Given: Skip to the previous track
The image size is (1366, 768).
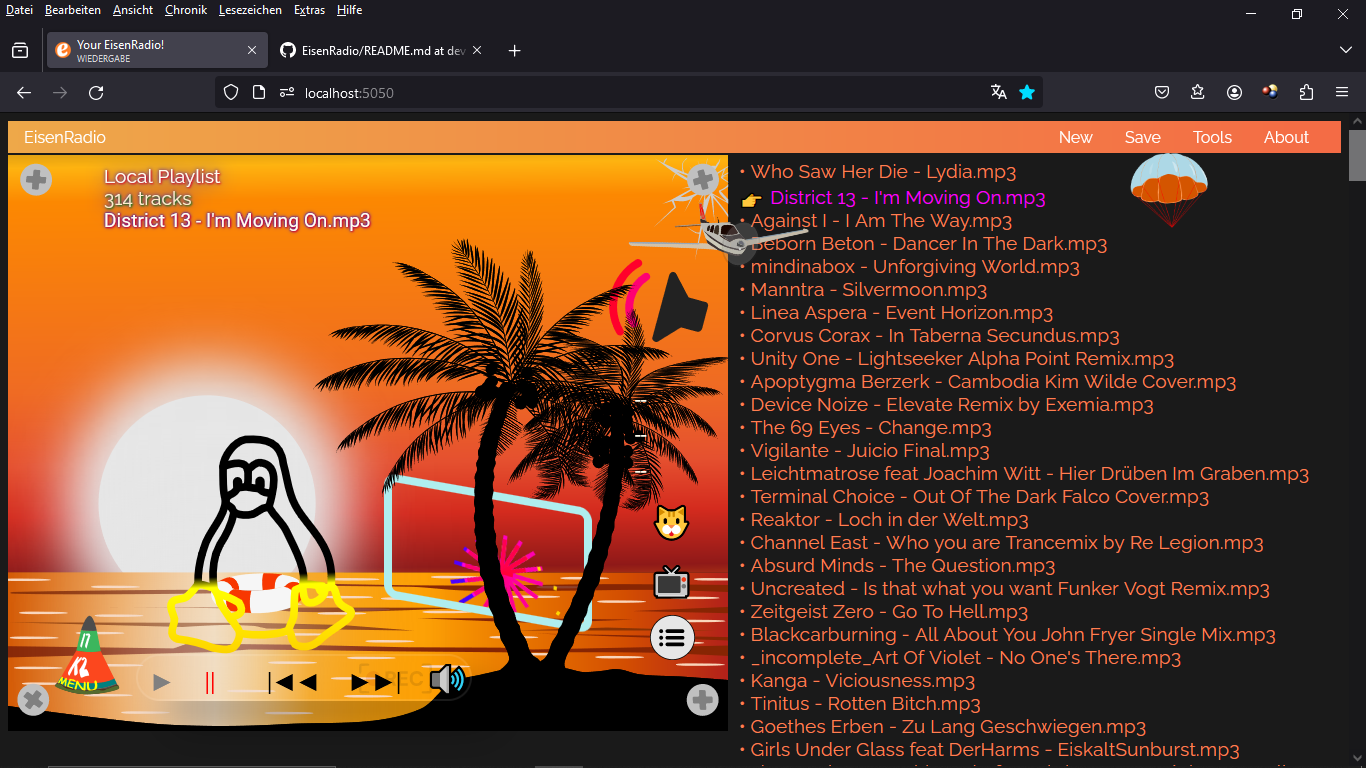Looking at the screenshot, I should click(292, 683).
